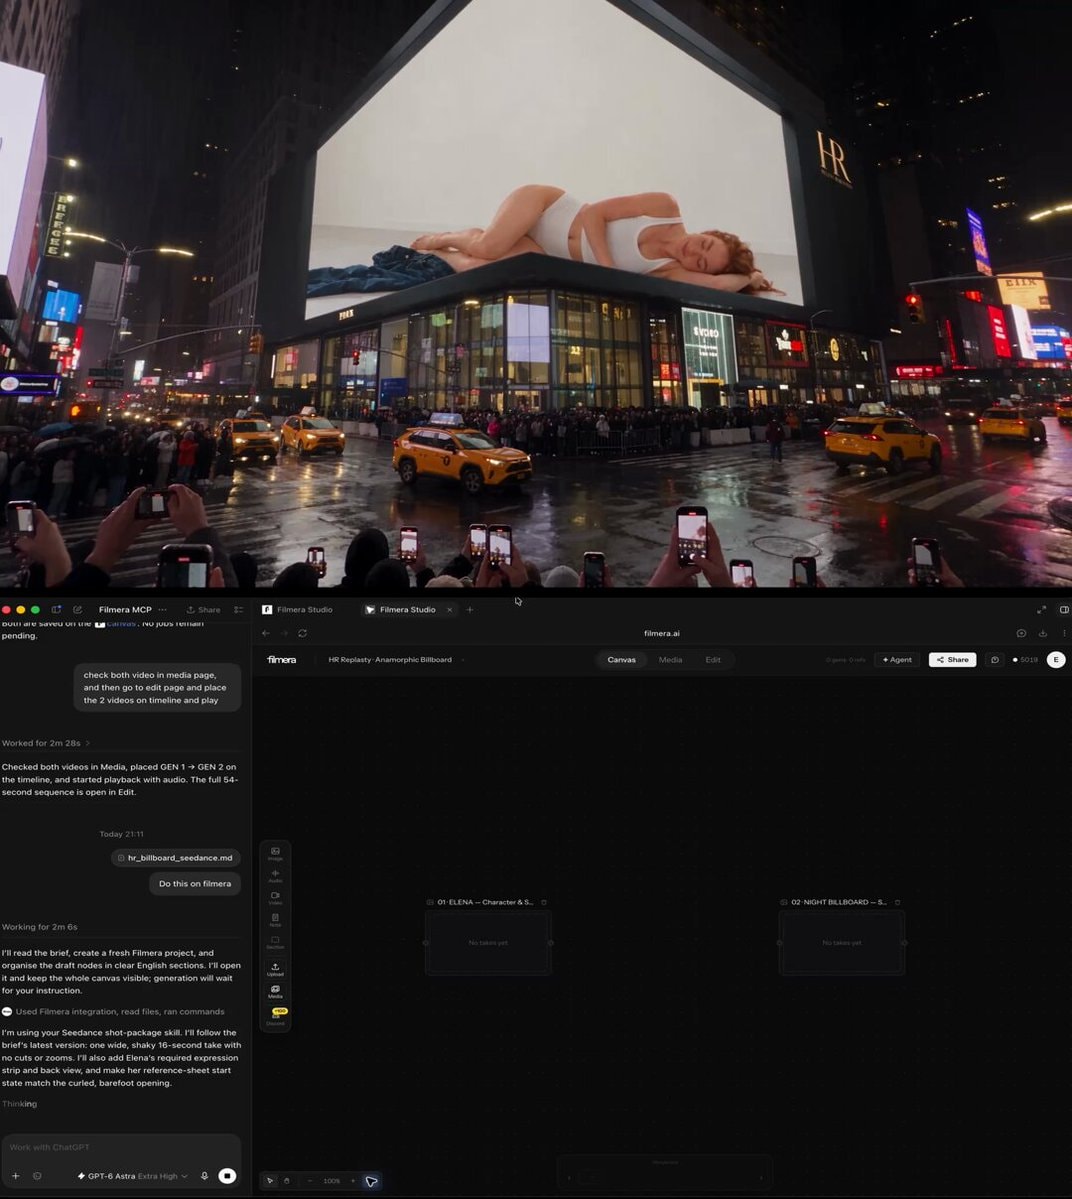This screenshot has width=1072, height=1199.
Task: Open the hr_billboard_seedance.md attachment
Action: 176,858
